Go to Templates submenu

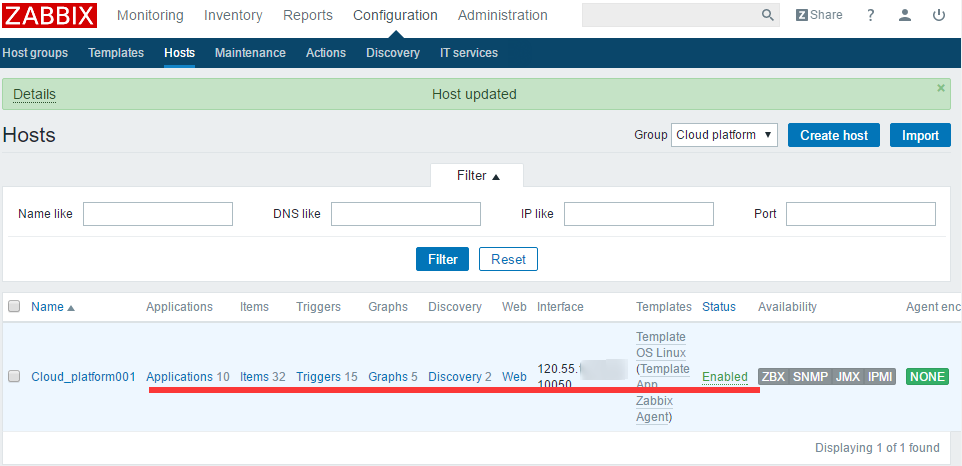[x=116, y=53]
